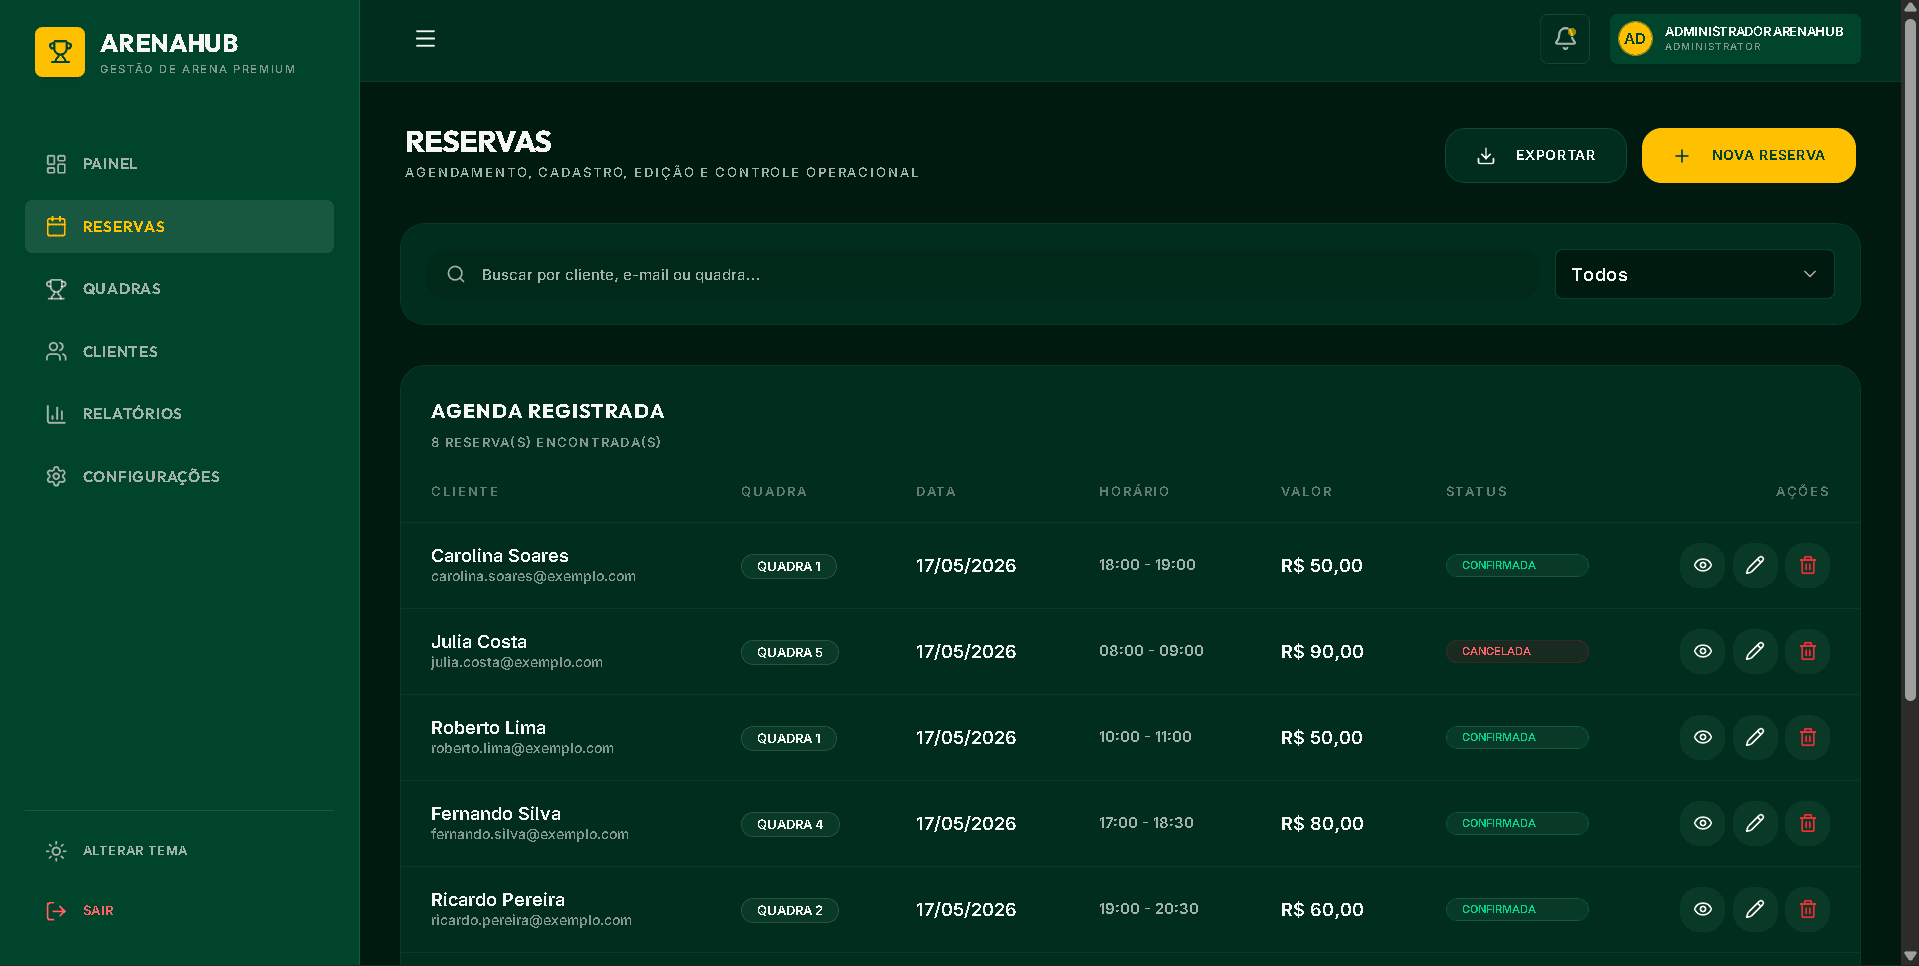
Task: Open the Clientes page
Action: (x=179, y=352)
